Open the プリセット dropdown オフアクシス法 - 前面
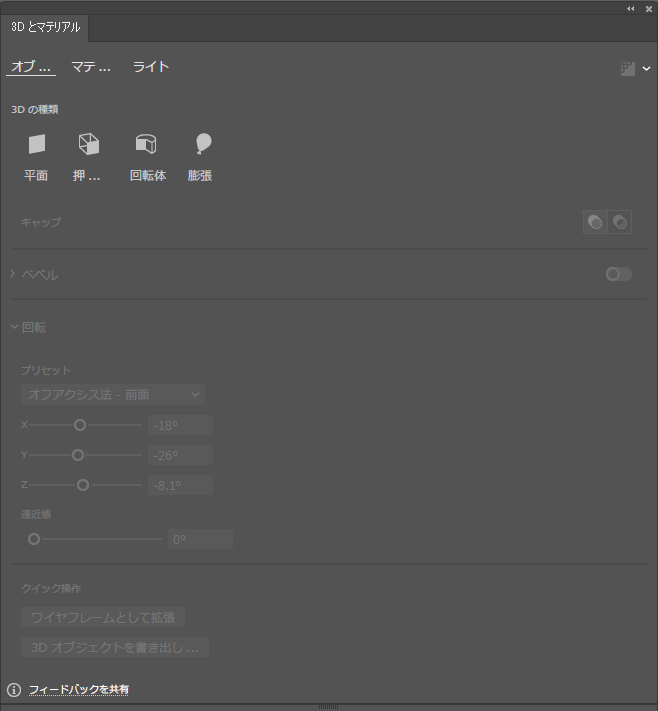The image size is (658, 711). [113, 395]
